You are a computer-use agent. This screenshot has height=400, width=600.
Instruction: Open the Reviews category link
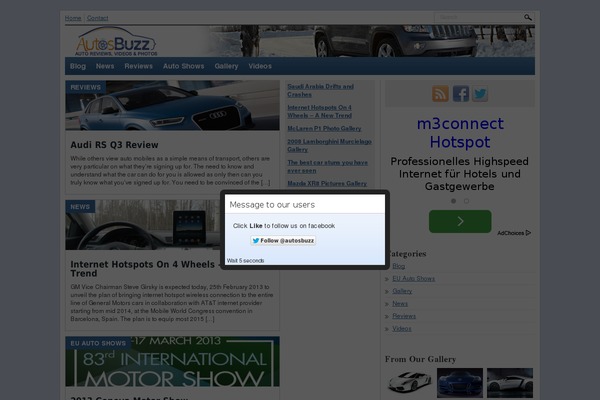tap(404, 316)
